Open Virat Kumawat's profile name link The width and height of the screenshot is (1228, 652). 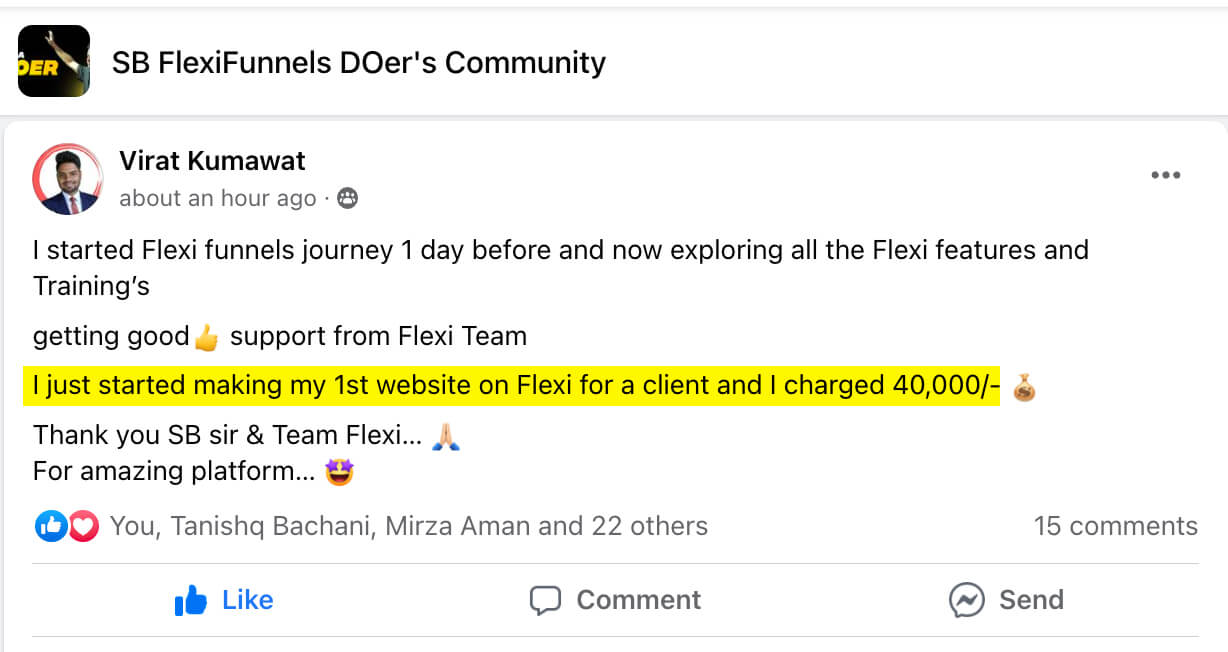[212, 160]
